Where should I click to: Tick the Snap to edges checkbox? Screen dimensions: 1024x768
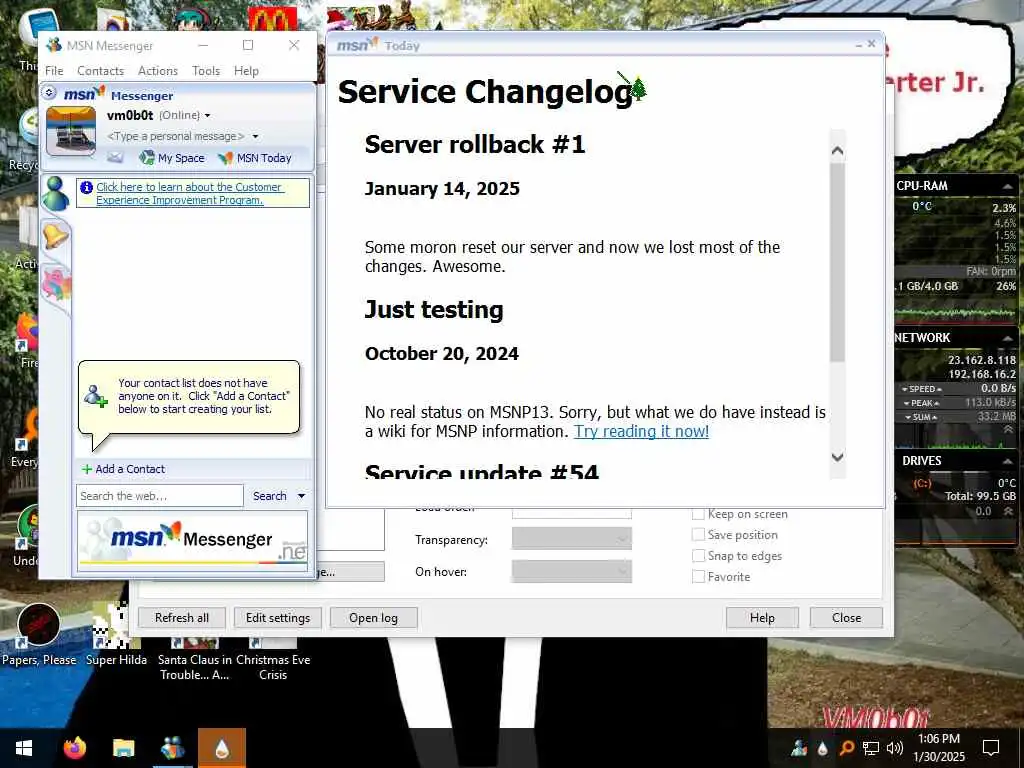click(698, 556)
